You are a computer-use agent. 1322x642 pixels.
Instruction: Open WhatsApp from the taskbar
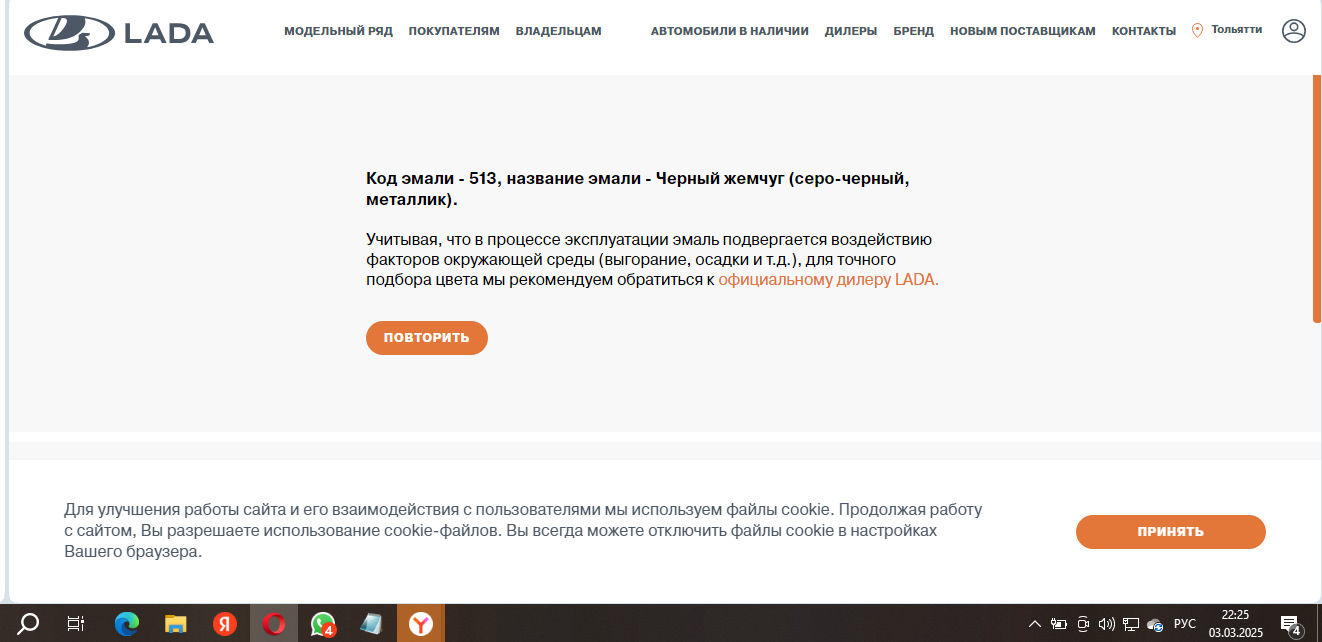pos(322,624)
